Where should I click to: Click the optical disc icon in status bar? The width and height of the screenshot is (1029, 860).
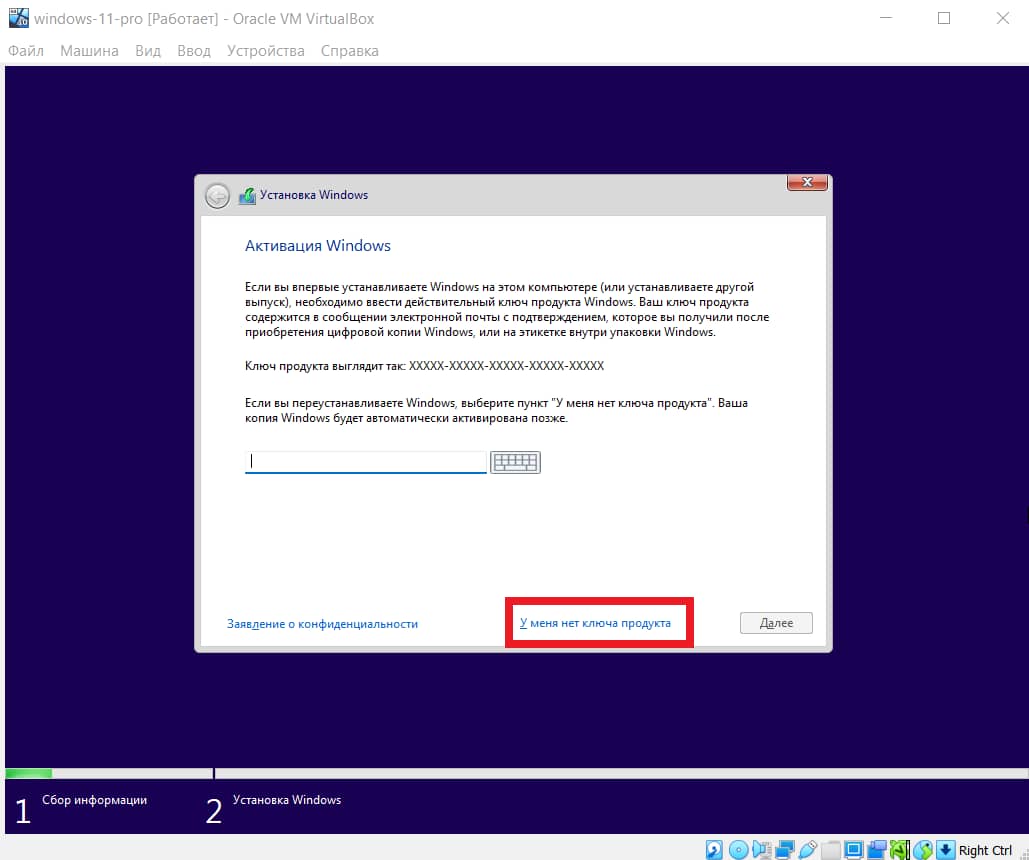[739, 849]
